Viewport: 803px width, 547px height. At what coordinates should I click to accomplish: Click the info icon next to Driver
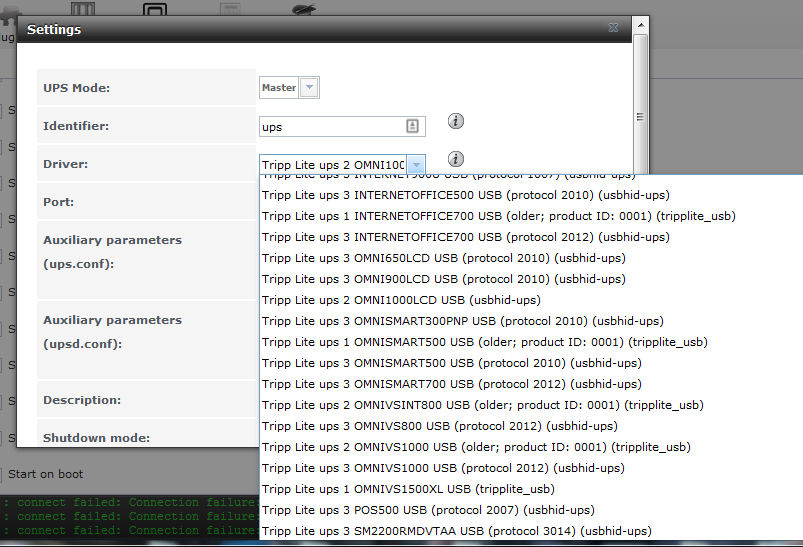[456, 159]
